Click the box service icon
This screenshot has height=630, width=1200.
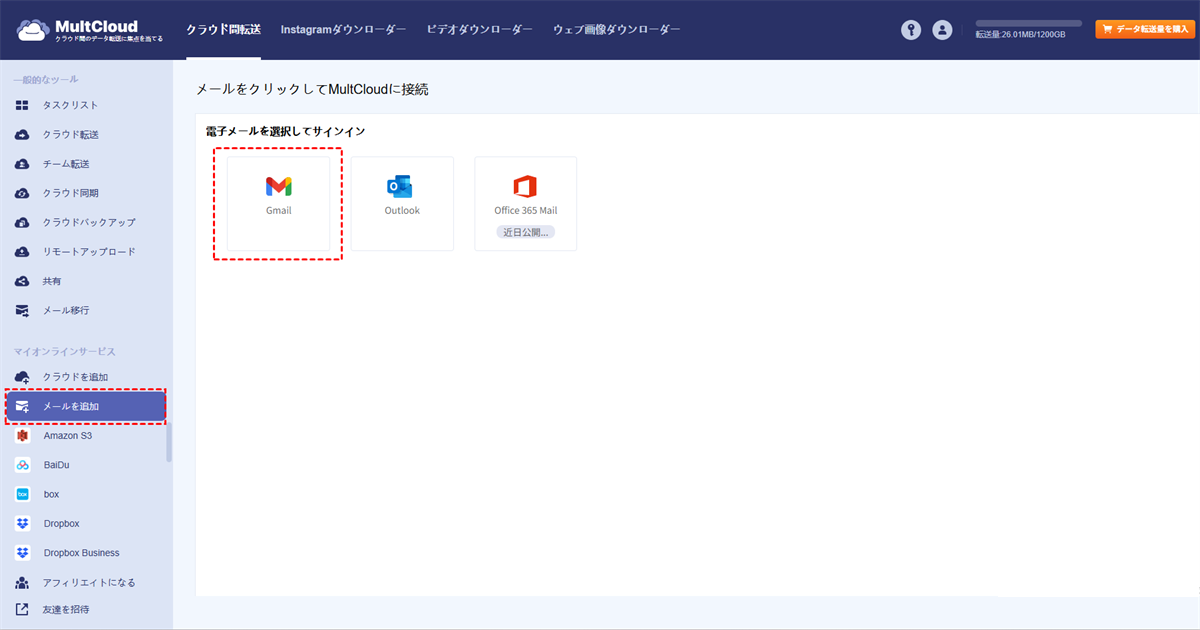(x=22, y=494)
